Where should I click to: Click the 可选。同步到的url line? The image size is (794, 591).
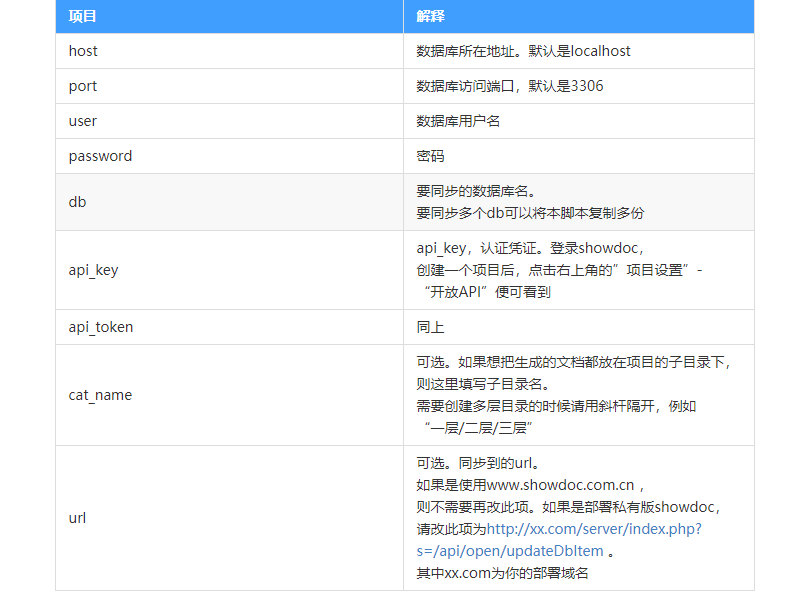(x=479, y=463)
